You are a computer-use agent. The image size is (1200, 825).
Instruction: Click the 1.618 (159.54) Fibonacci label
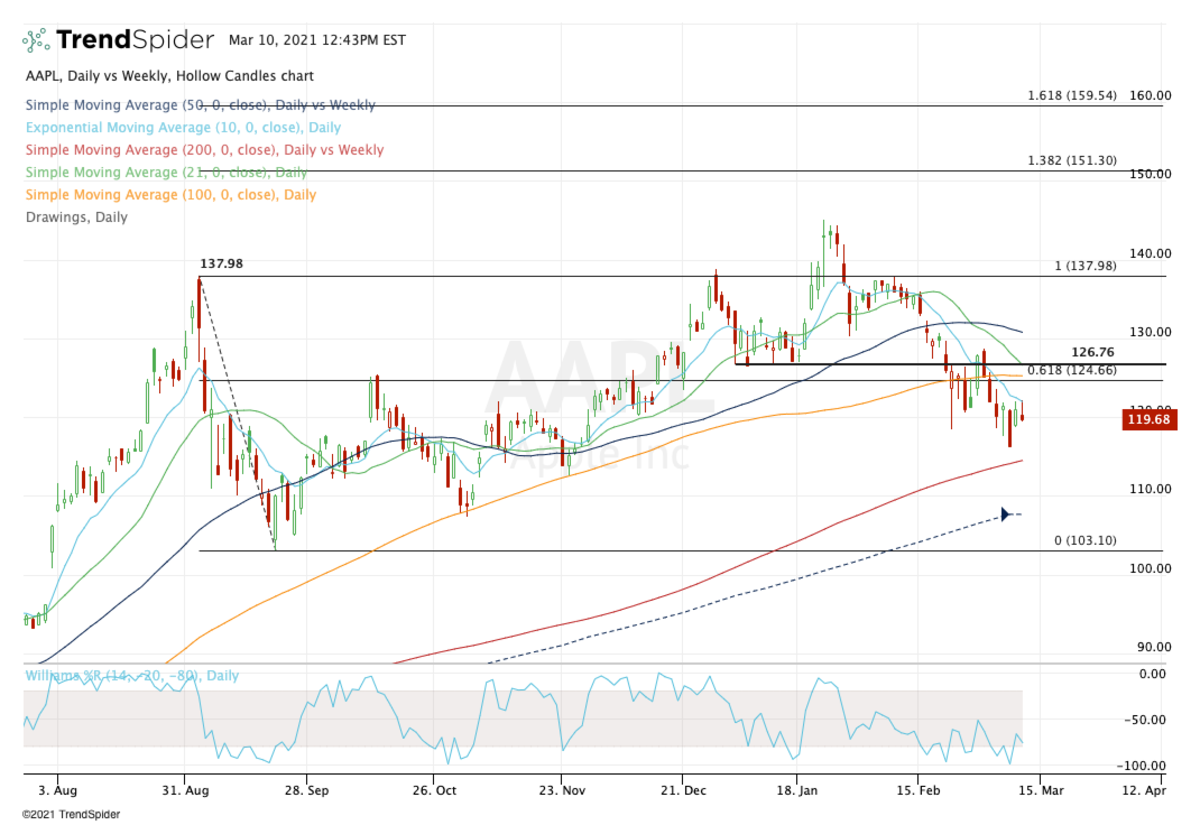1072,97
